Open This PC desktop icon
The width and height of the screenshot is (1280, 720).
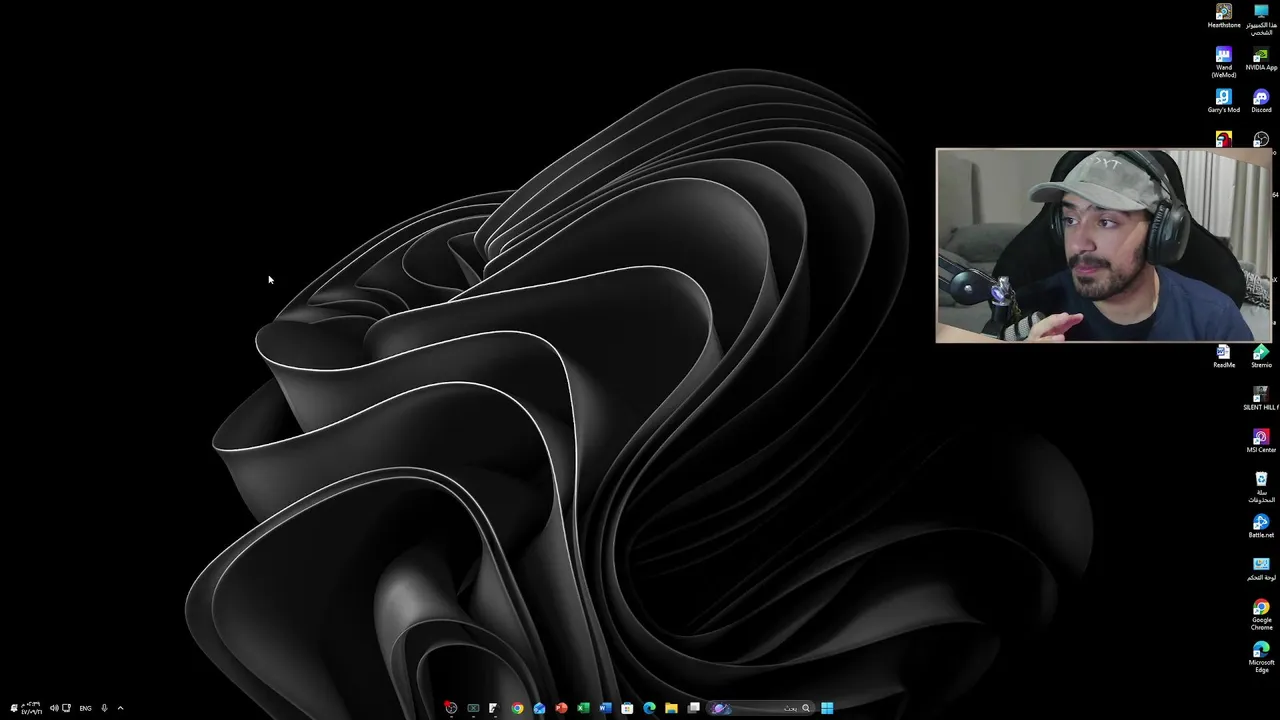coord(1261,20)
